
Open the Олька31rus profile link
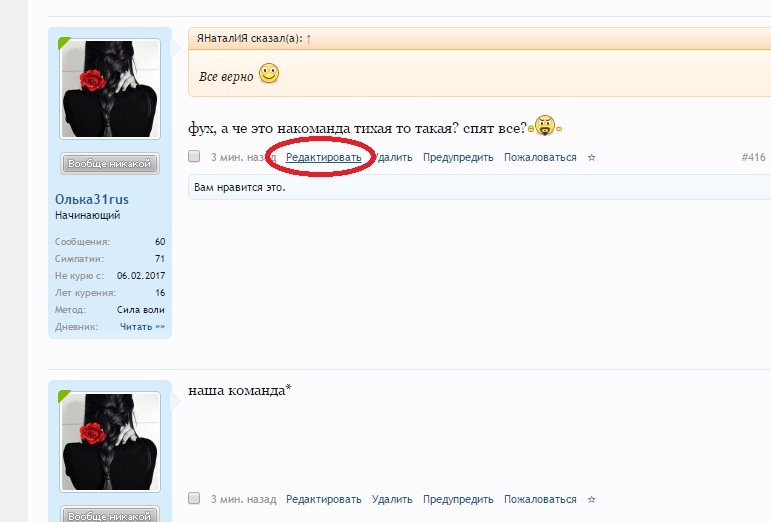pos(91,200)
